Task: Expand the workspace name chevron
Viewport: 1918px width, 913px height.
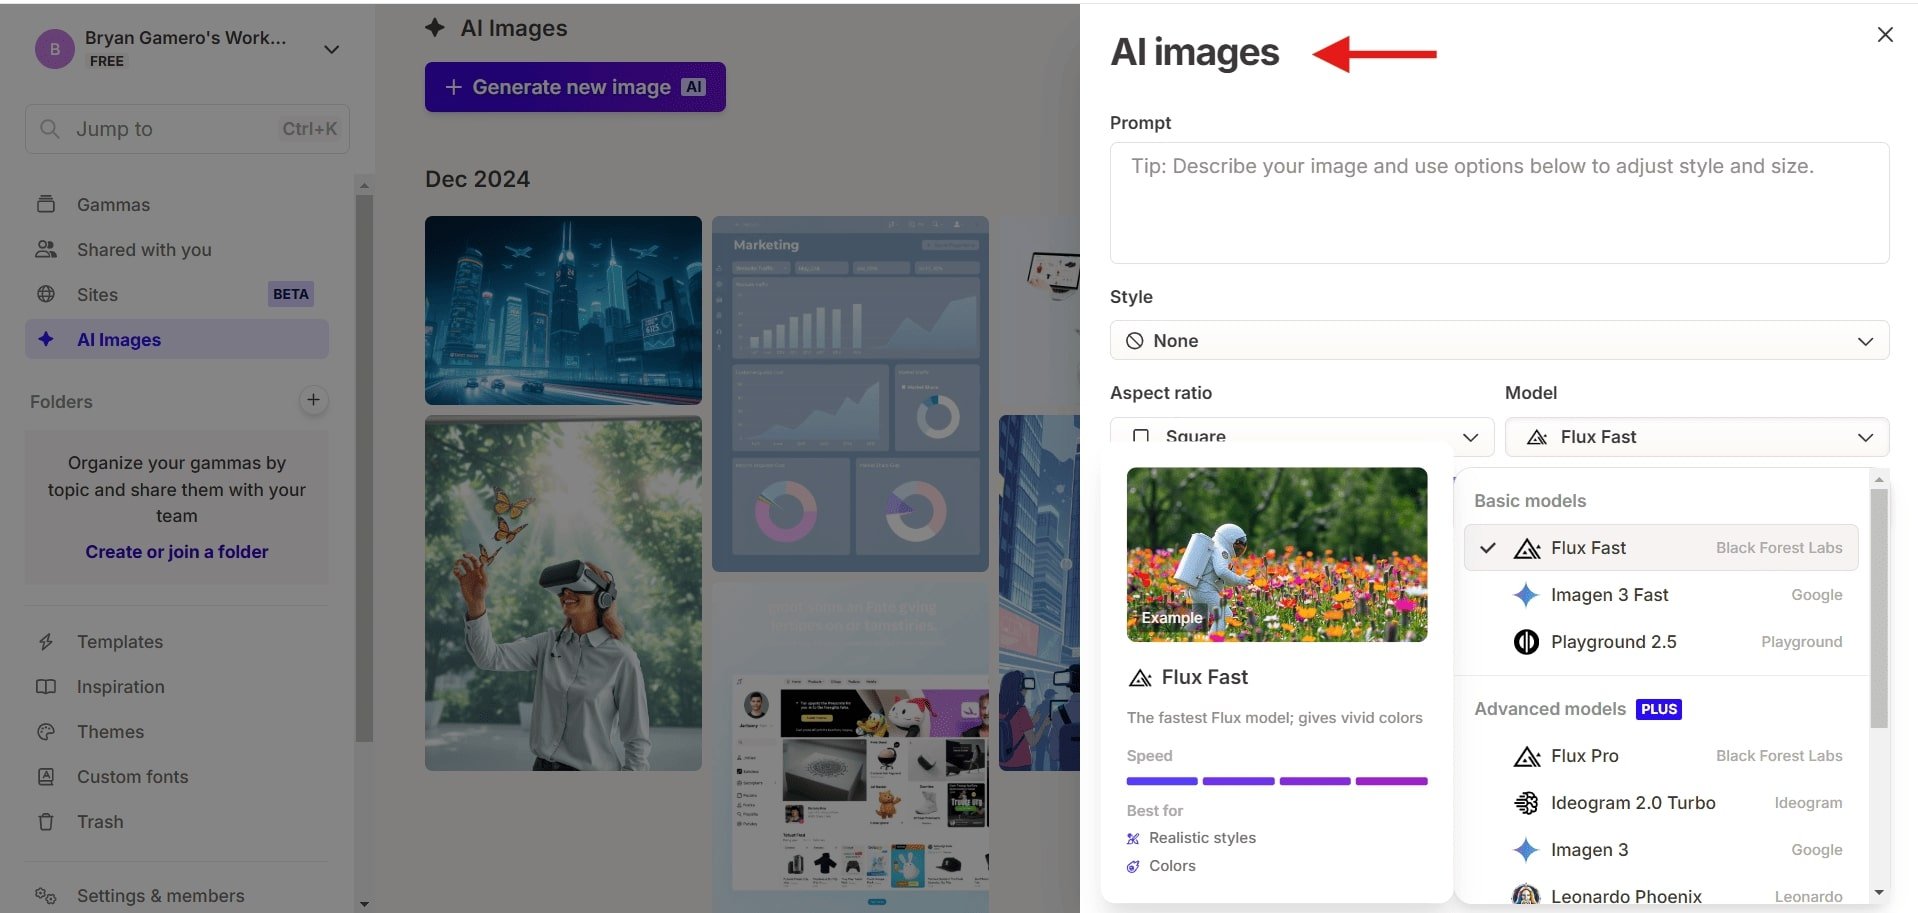Action: tap(331, 48)
